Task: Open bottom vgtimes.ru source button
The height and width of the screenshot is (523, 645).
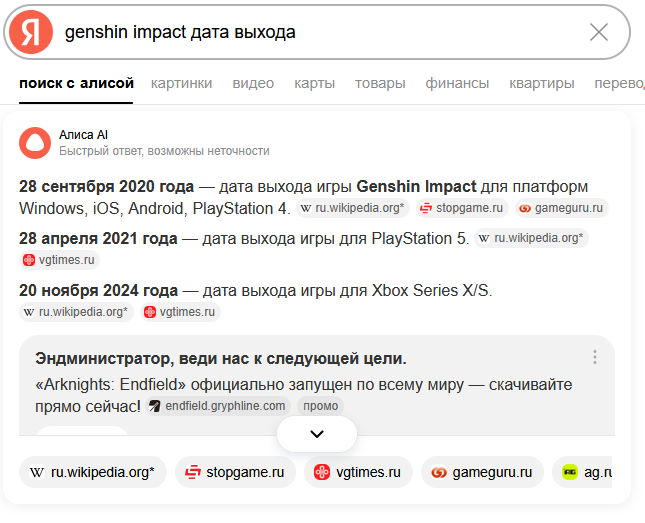Action: coord(358,472)
